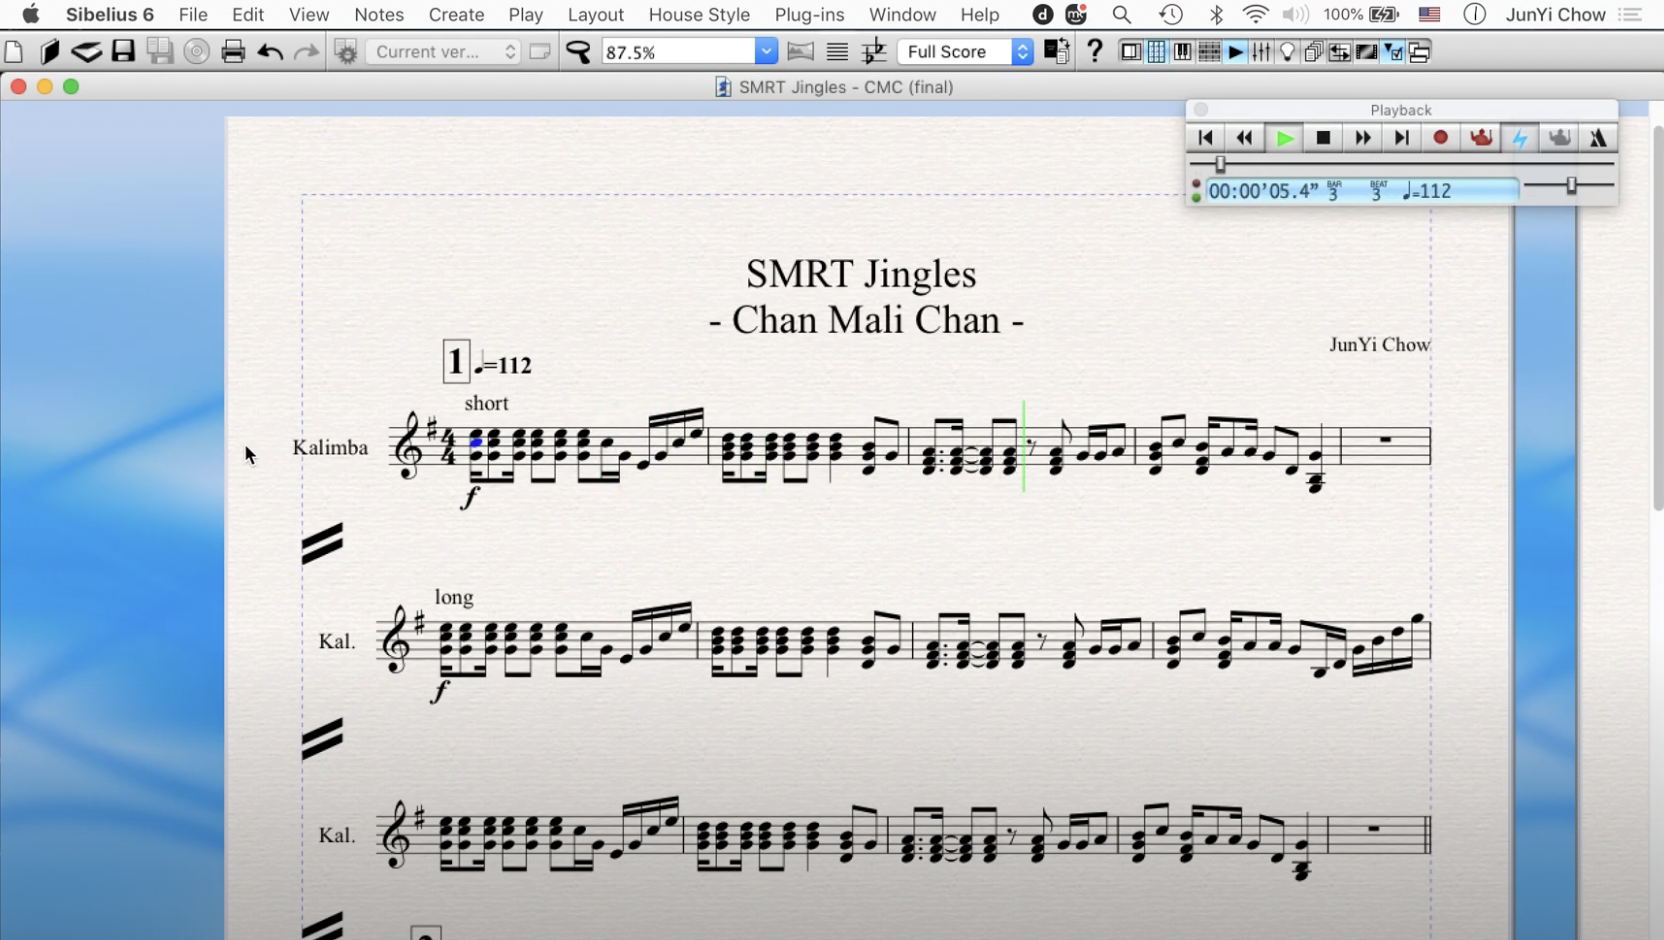Click Fast-forward in Playback window

coord(1362,138)
